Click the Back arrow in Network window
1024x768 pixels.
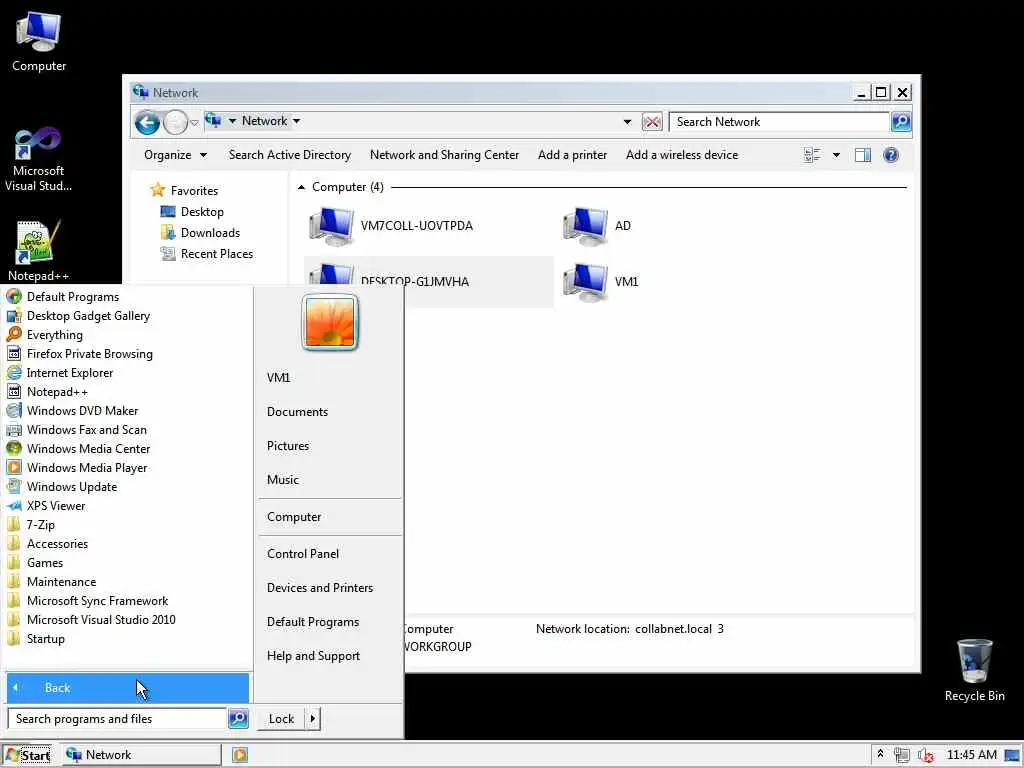pos(148,122)
